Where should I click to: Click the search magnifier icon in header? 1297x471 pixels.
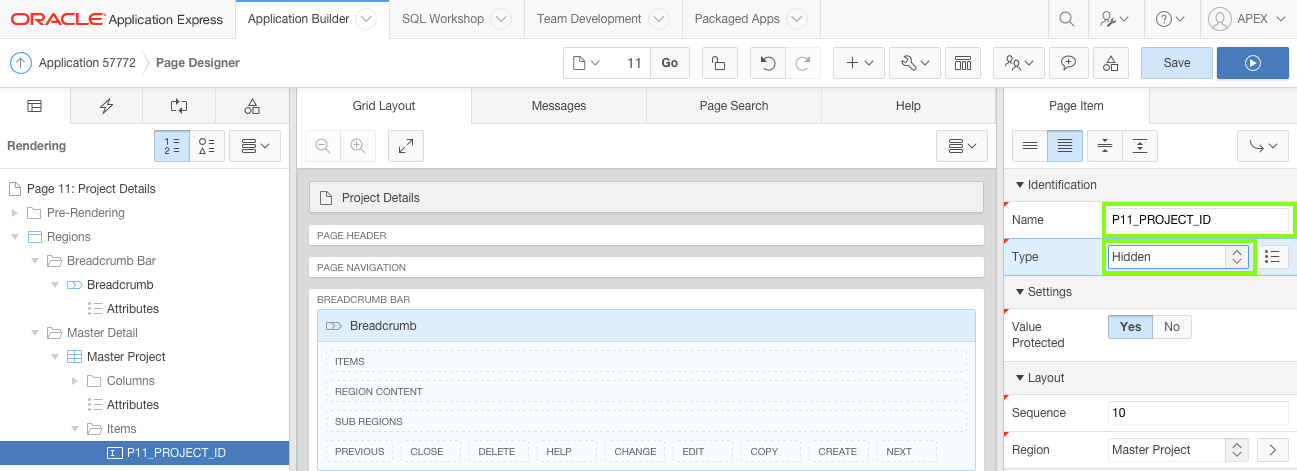click(1067, 19)
